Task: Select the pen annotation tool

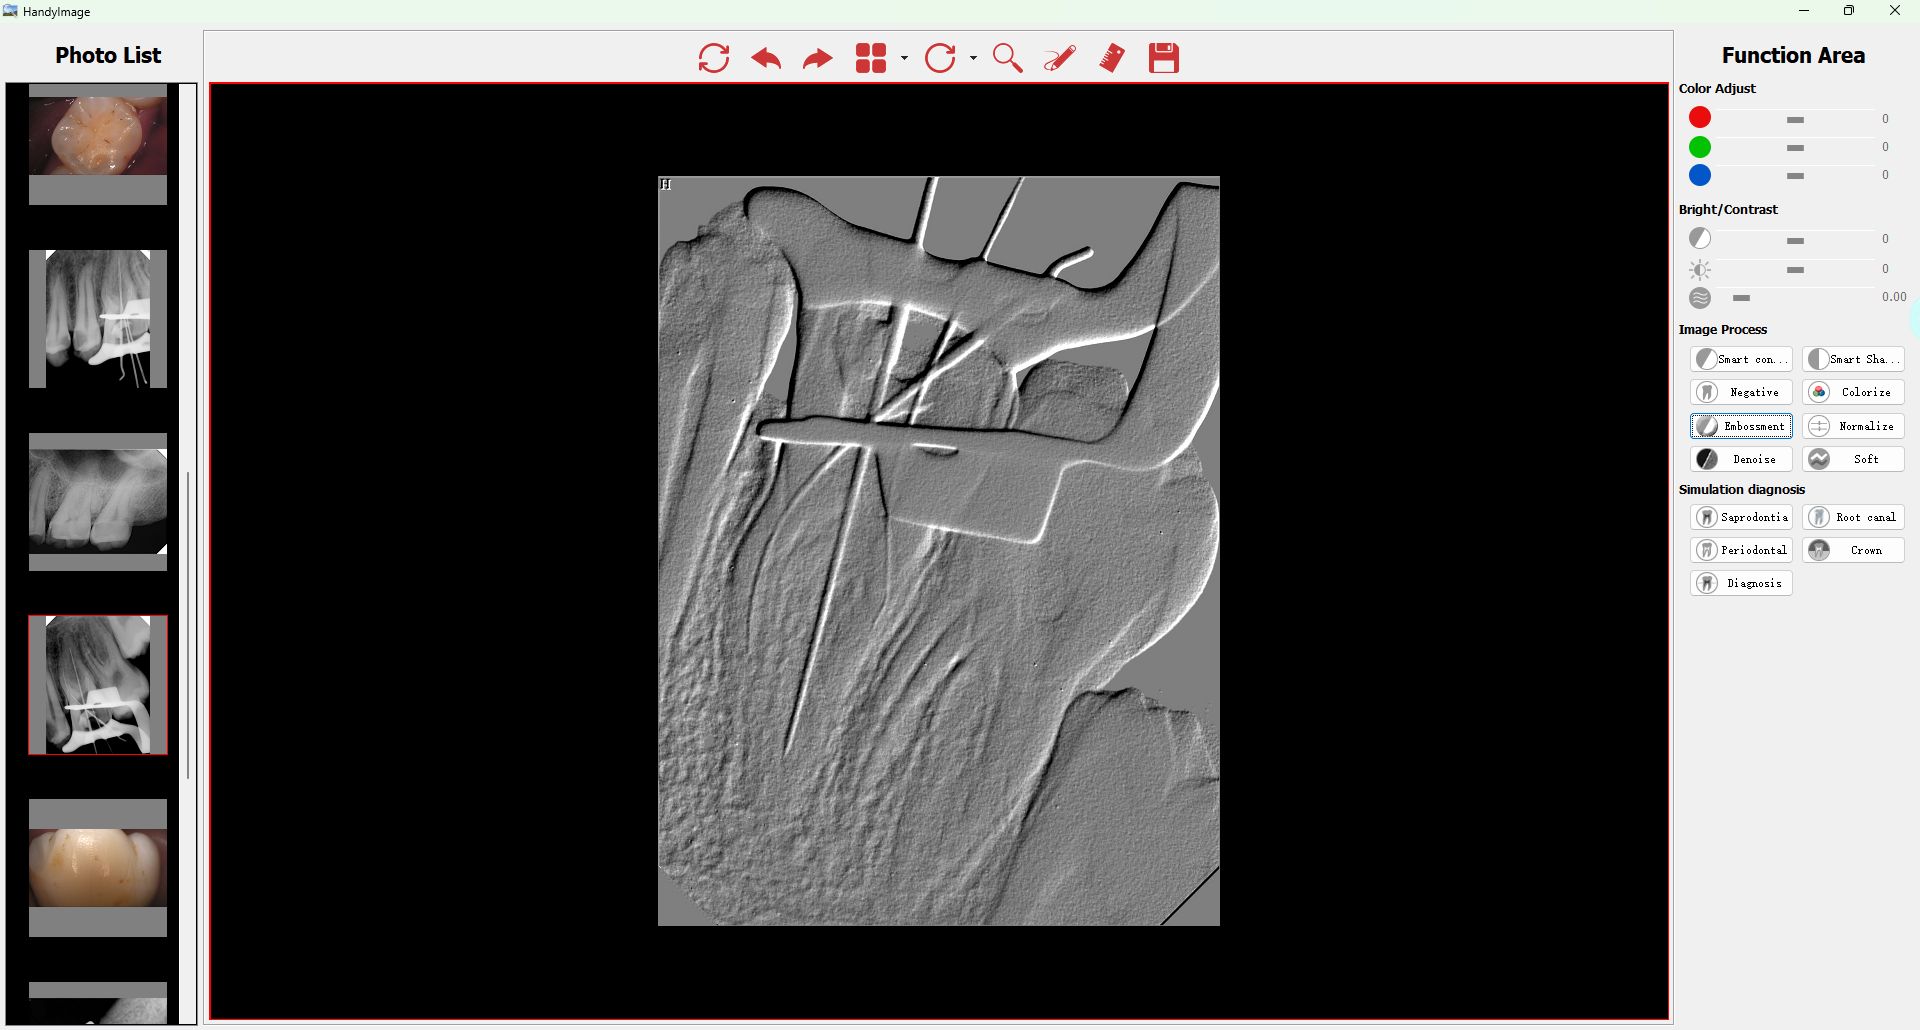Action: [1059, 58]
